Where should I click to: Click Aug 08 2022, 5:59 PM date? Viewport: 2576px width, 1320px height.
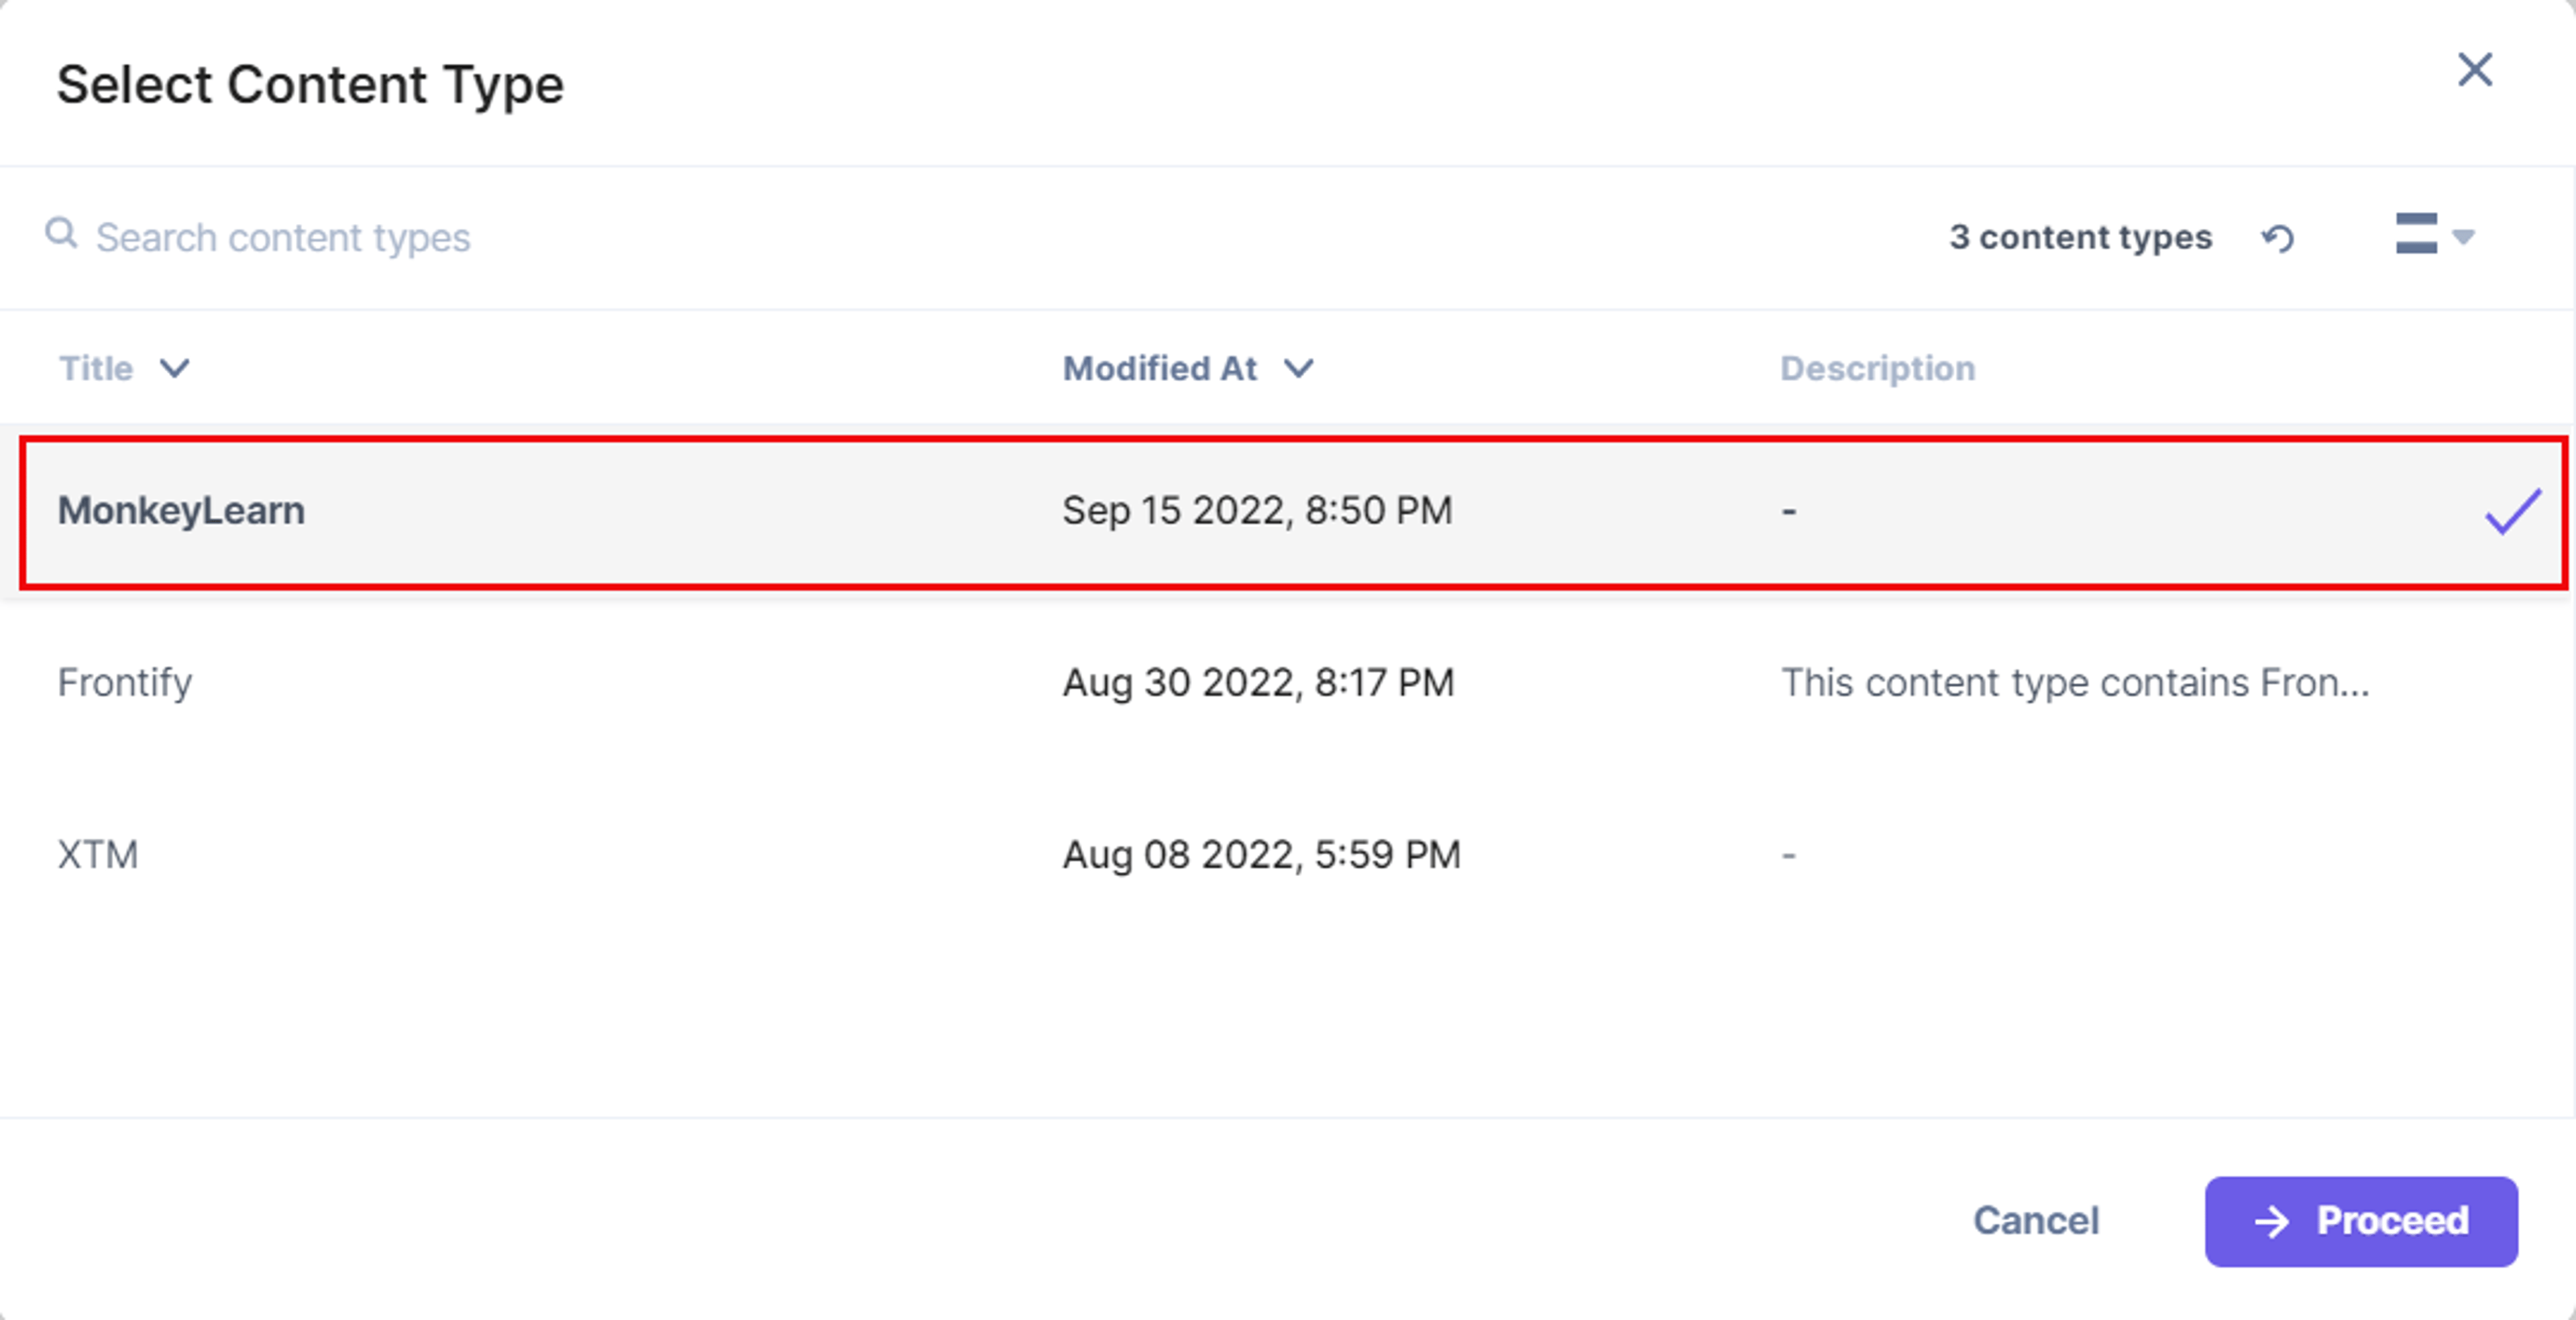tap(1261, 855)
